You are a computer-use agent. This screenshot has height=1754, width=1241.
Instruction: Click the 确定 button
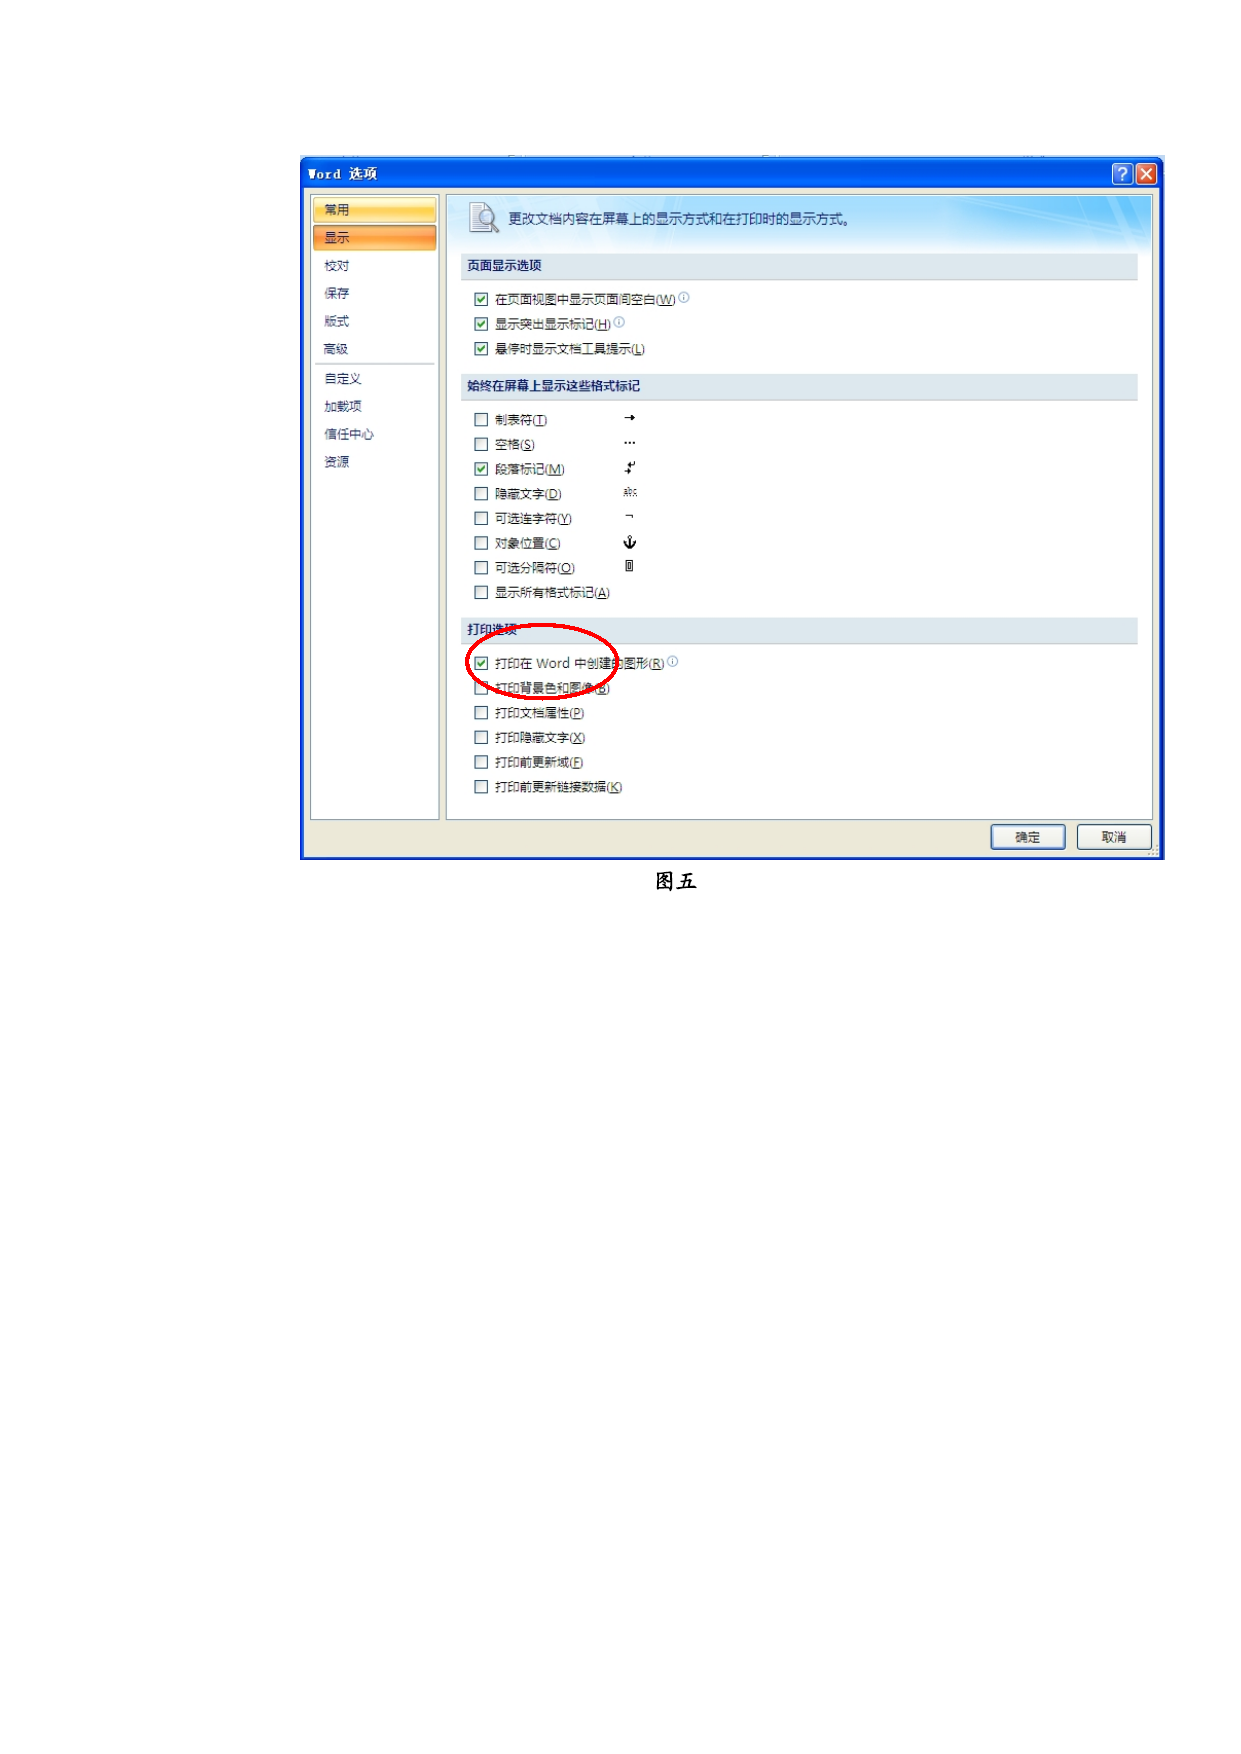click(1027, 837)
